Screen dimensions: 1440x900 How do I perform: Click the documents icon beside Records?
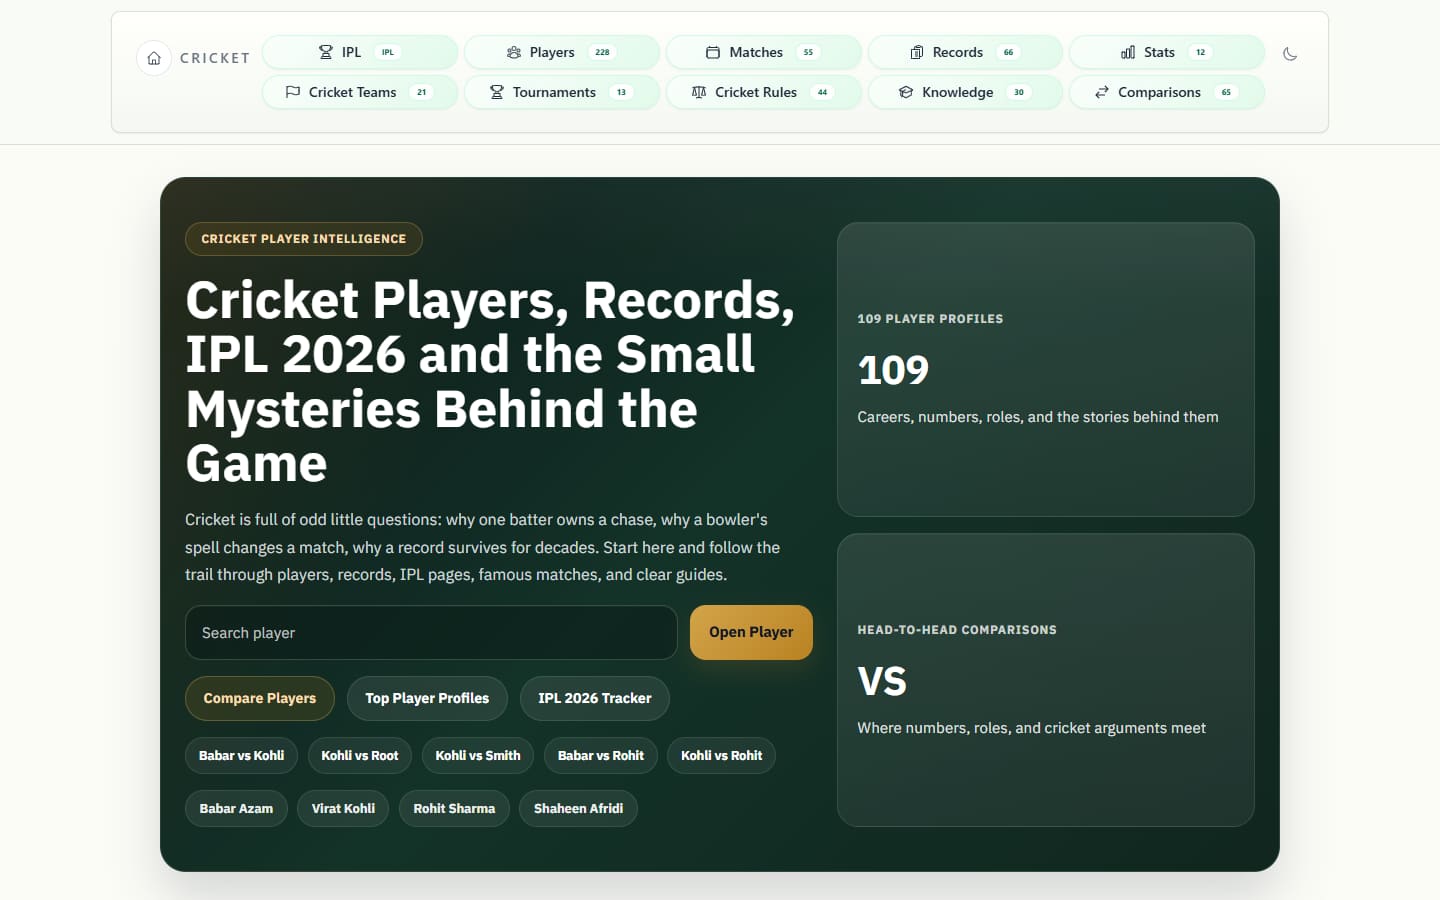916,52
